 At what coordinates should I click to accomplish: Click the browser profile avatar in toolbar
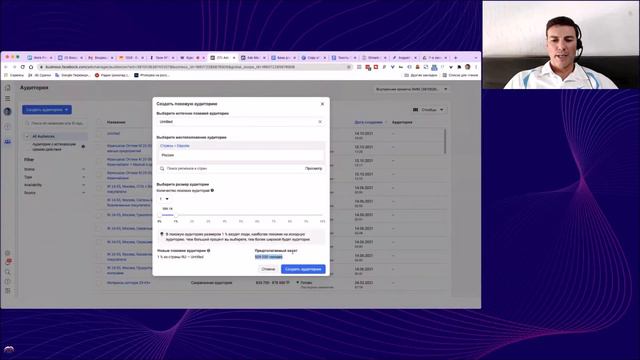coord(468,67)
